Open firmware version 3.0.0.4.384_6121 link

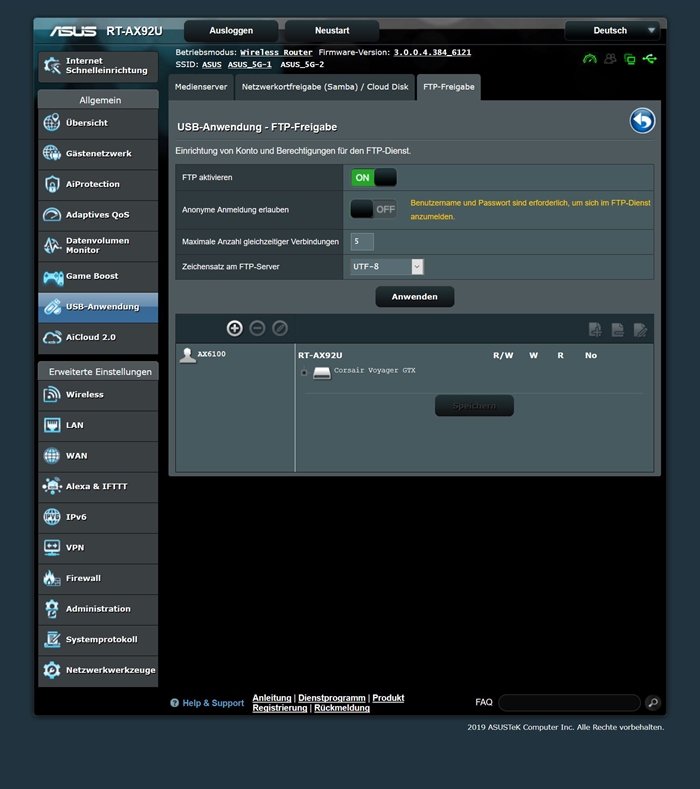432,52
